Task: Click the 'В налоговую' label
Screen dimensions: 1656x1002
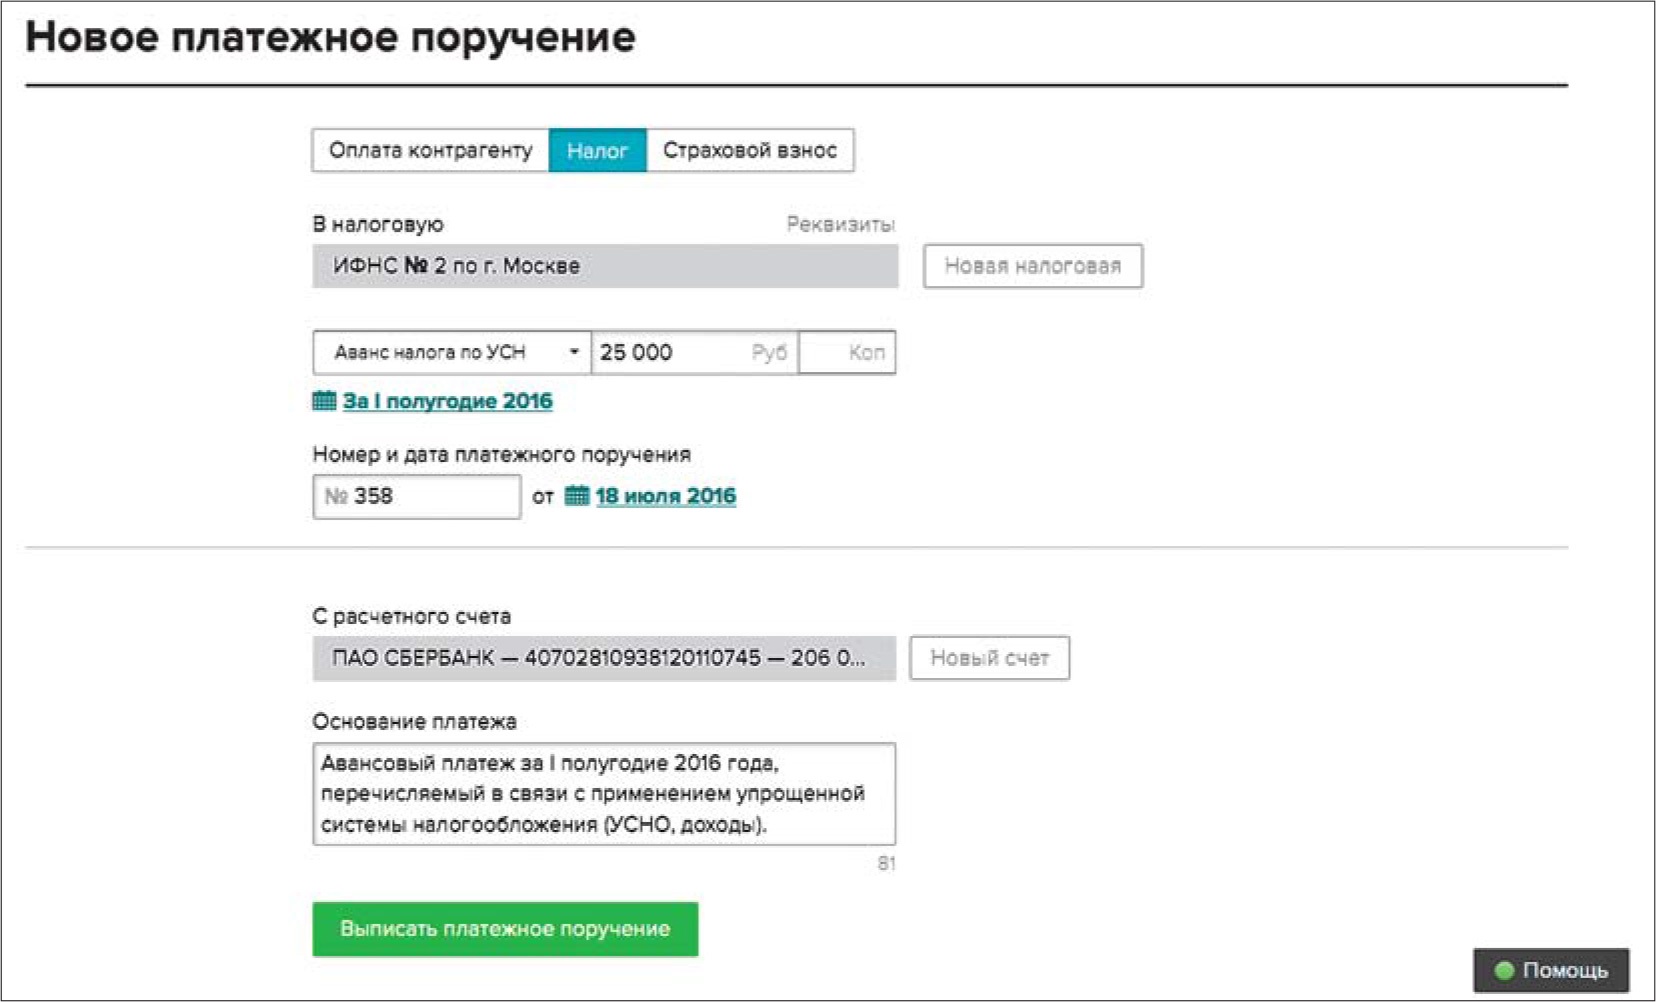Action: coord(378,224)
